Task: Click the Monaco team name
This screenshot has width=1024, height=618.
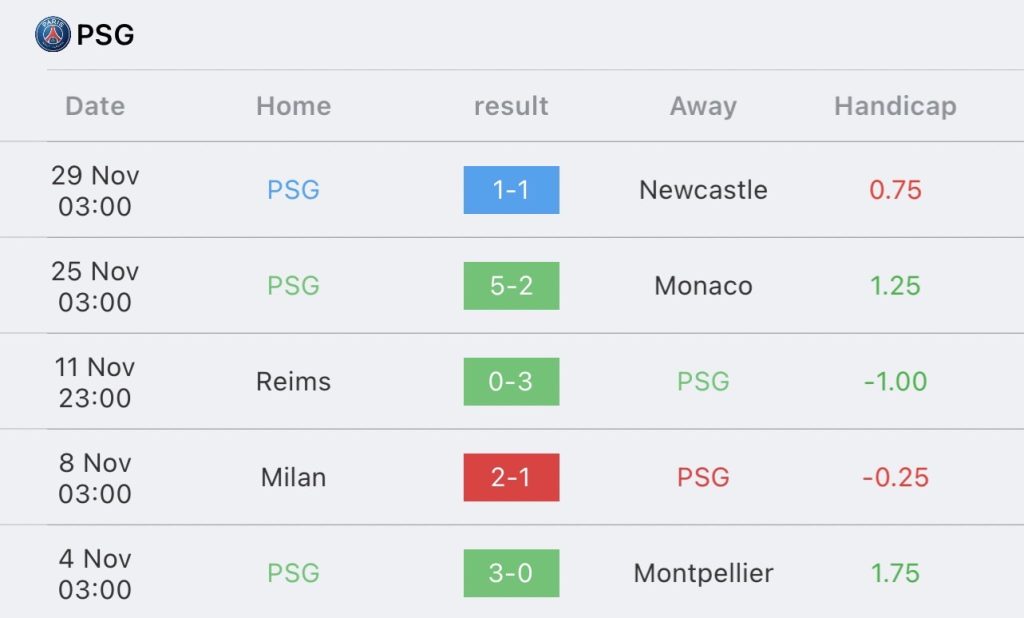Action: coord(703,285)
